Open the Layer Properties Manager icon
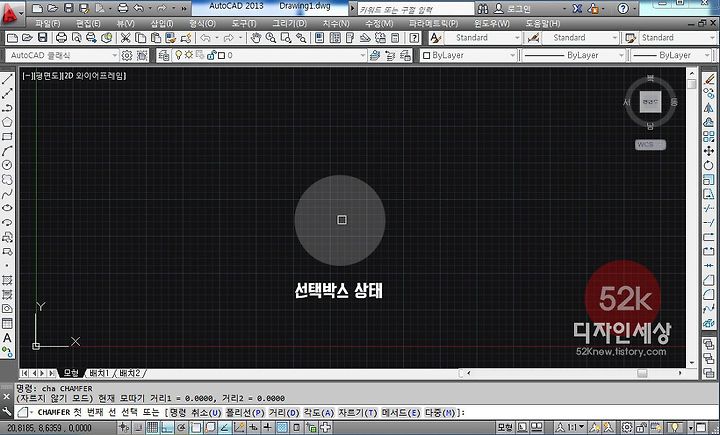The image size is (720, 435). [x=163, y=56]
